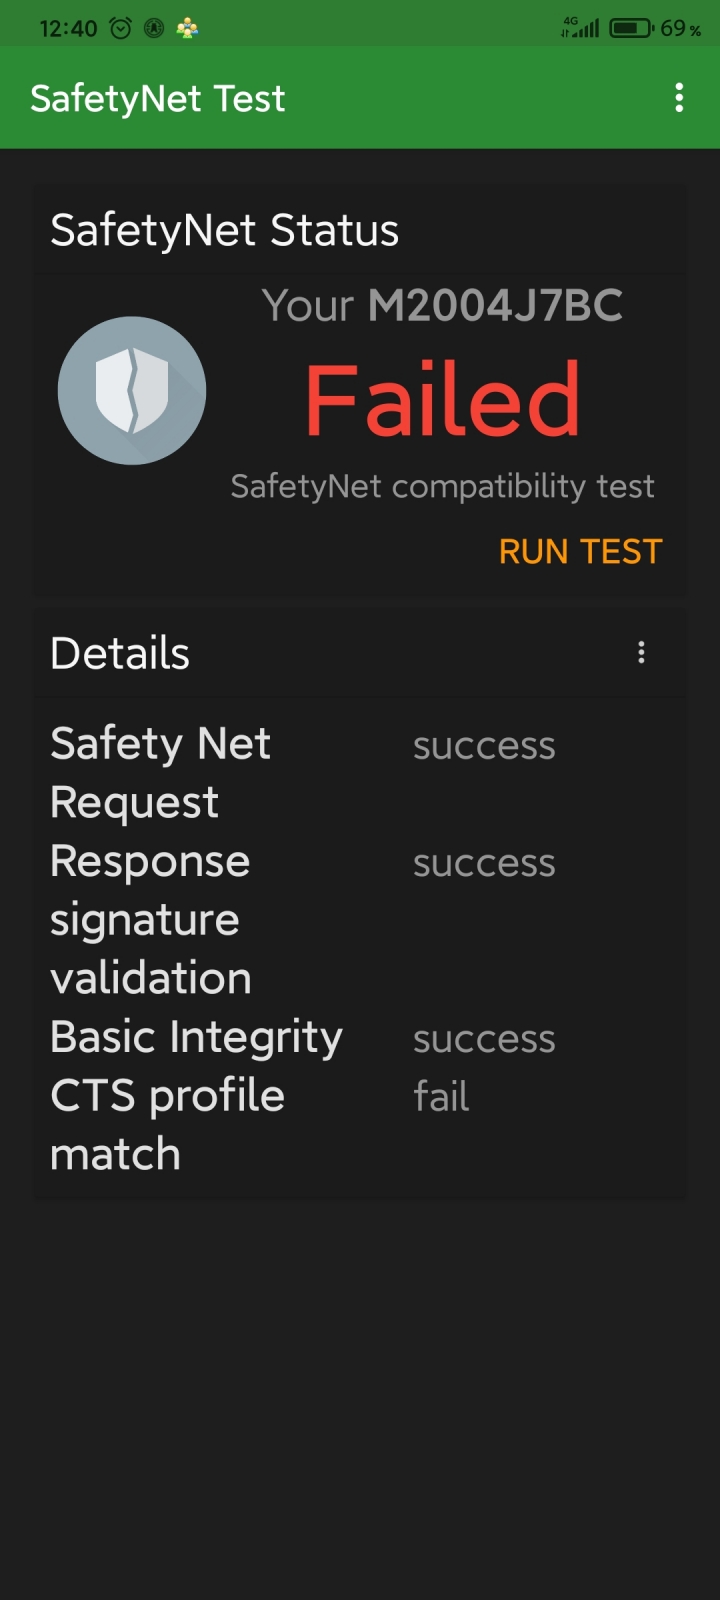
Task: Tap the circular notification icon after the alarm
Action: 154,28
